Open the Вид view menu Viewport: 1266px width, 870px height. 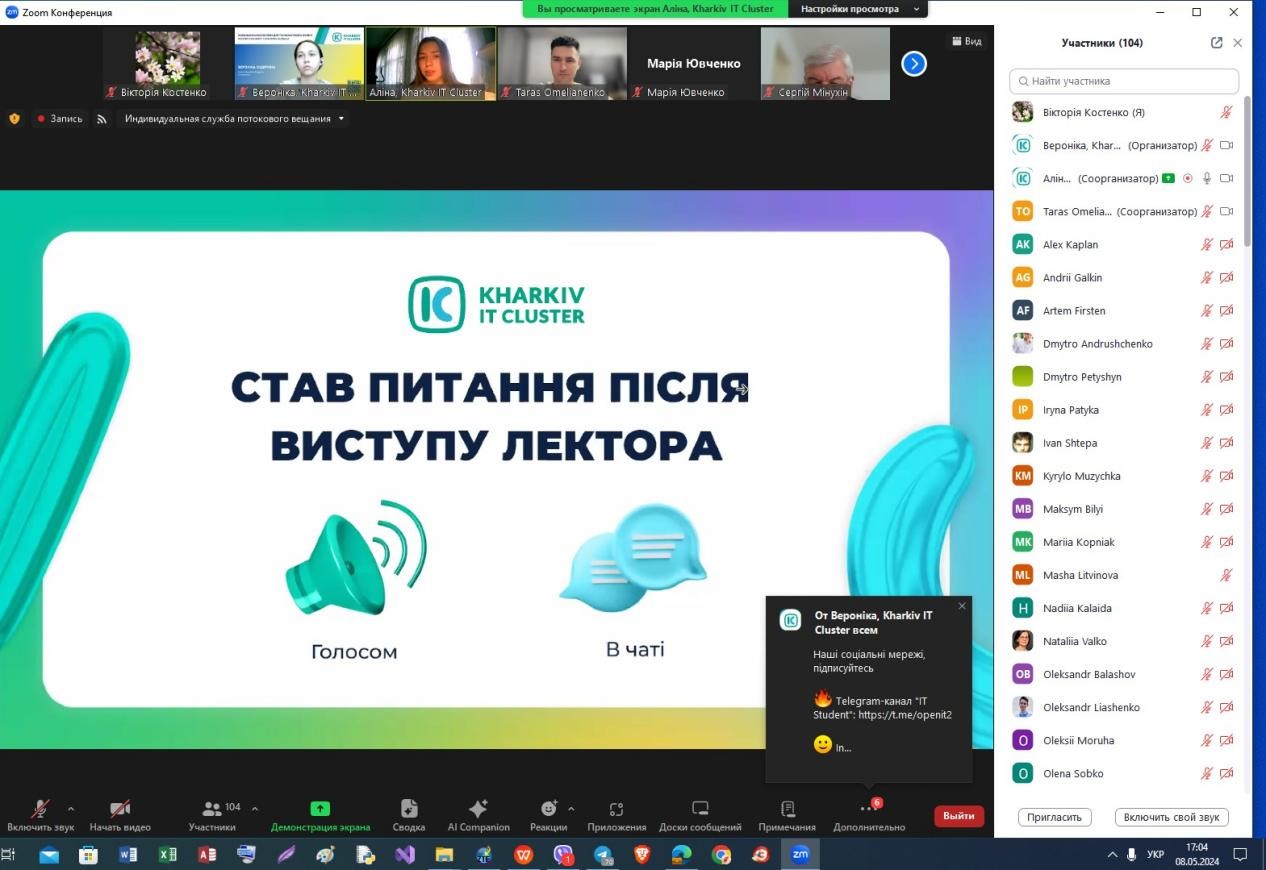[966, 41]
